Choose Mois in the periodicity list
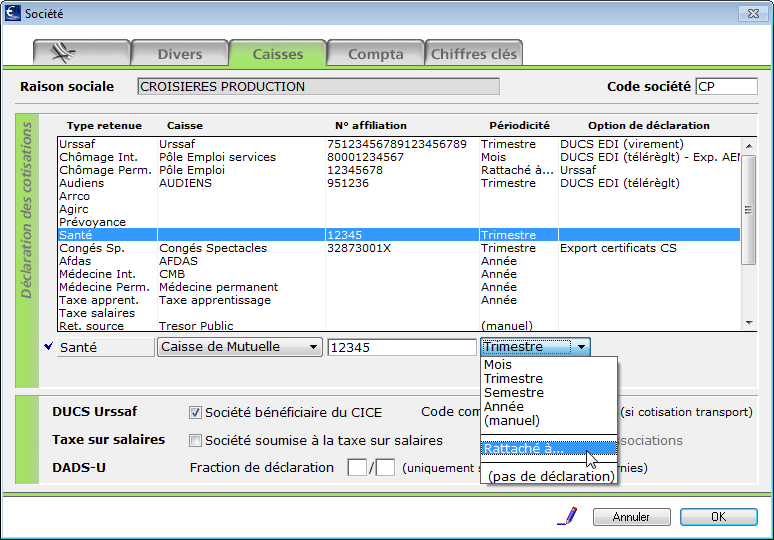 coord(548,365)
